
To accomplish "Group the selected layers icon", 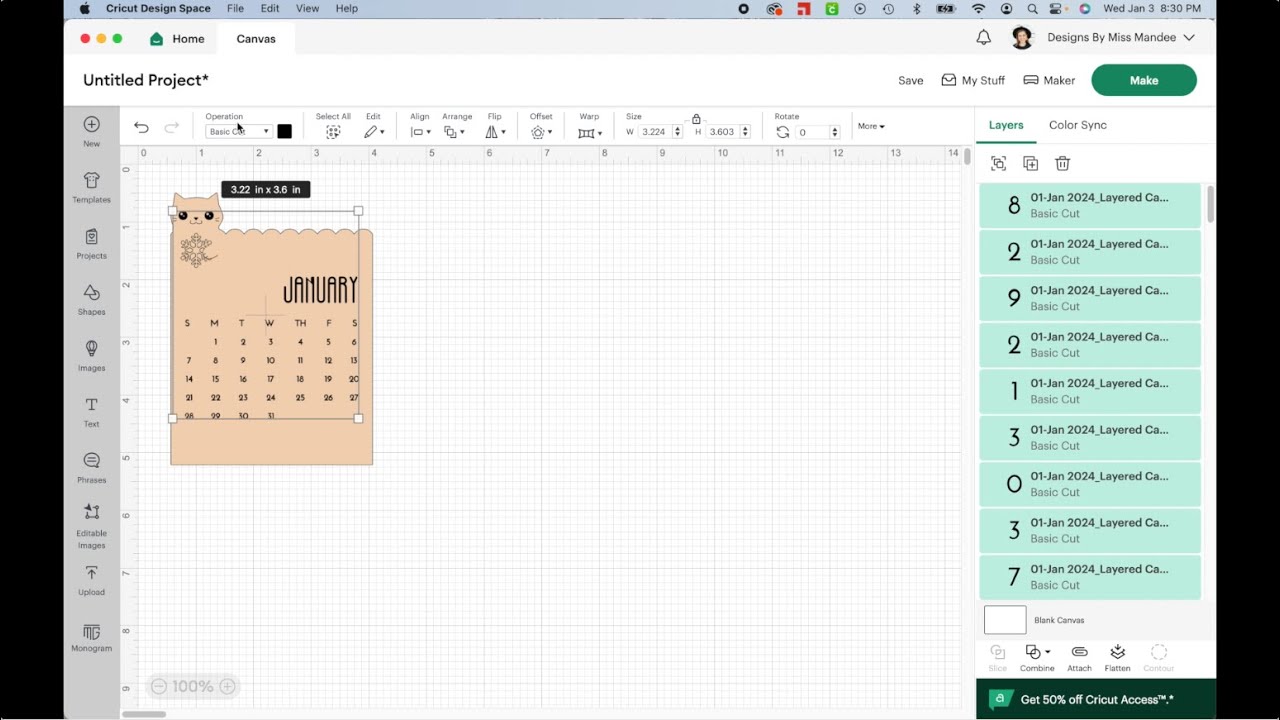I will tap(998, 163).
